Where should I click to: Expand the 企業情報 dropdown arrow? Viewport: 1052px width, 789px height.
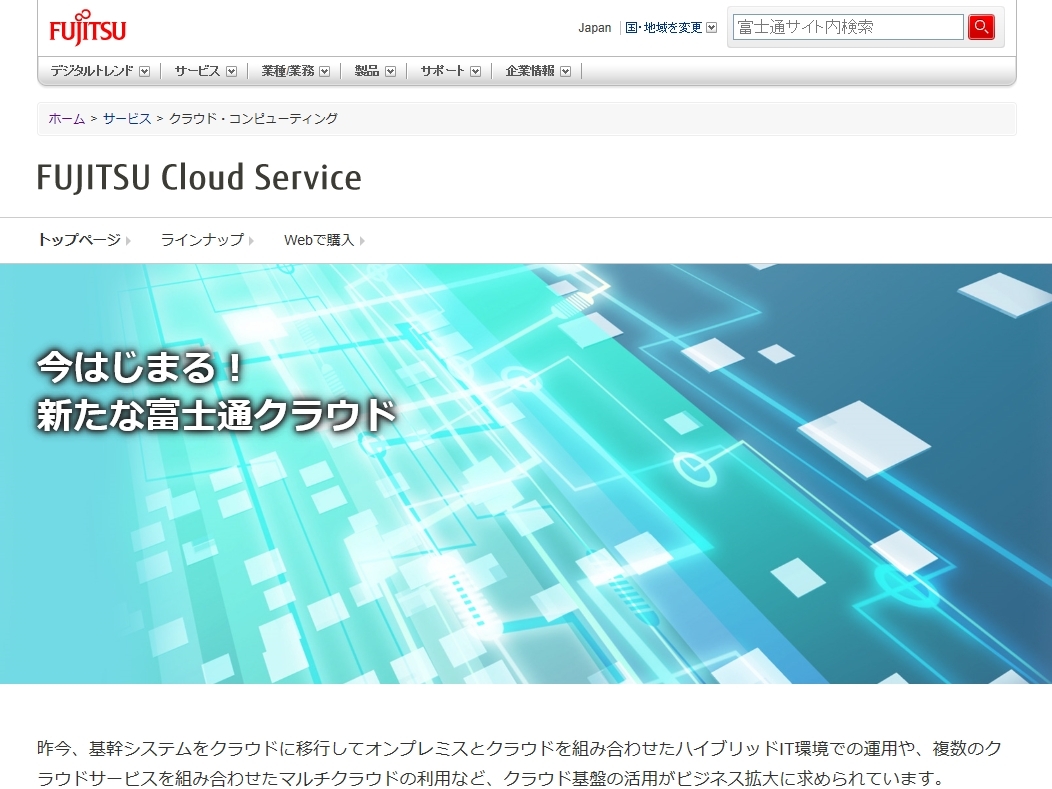[x=566, y=71]
